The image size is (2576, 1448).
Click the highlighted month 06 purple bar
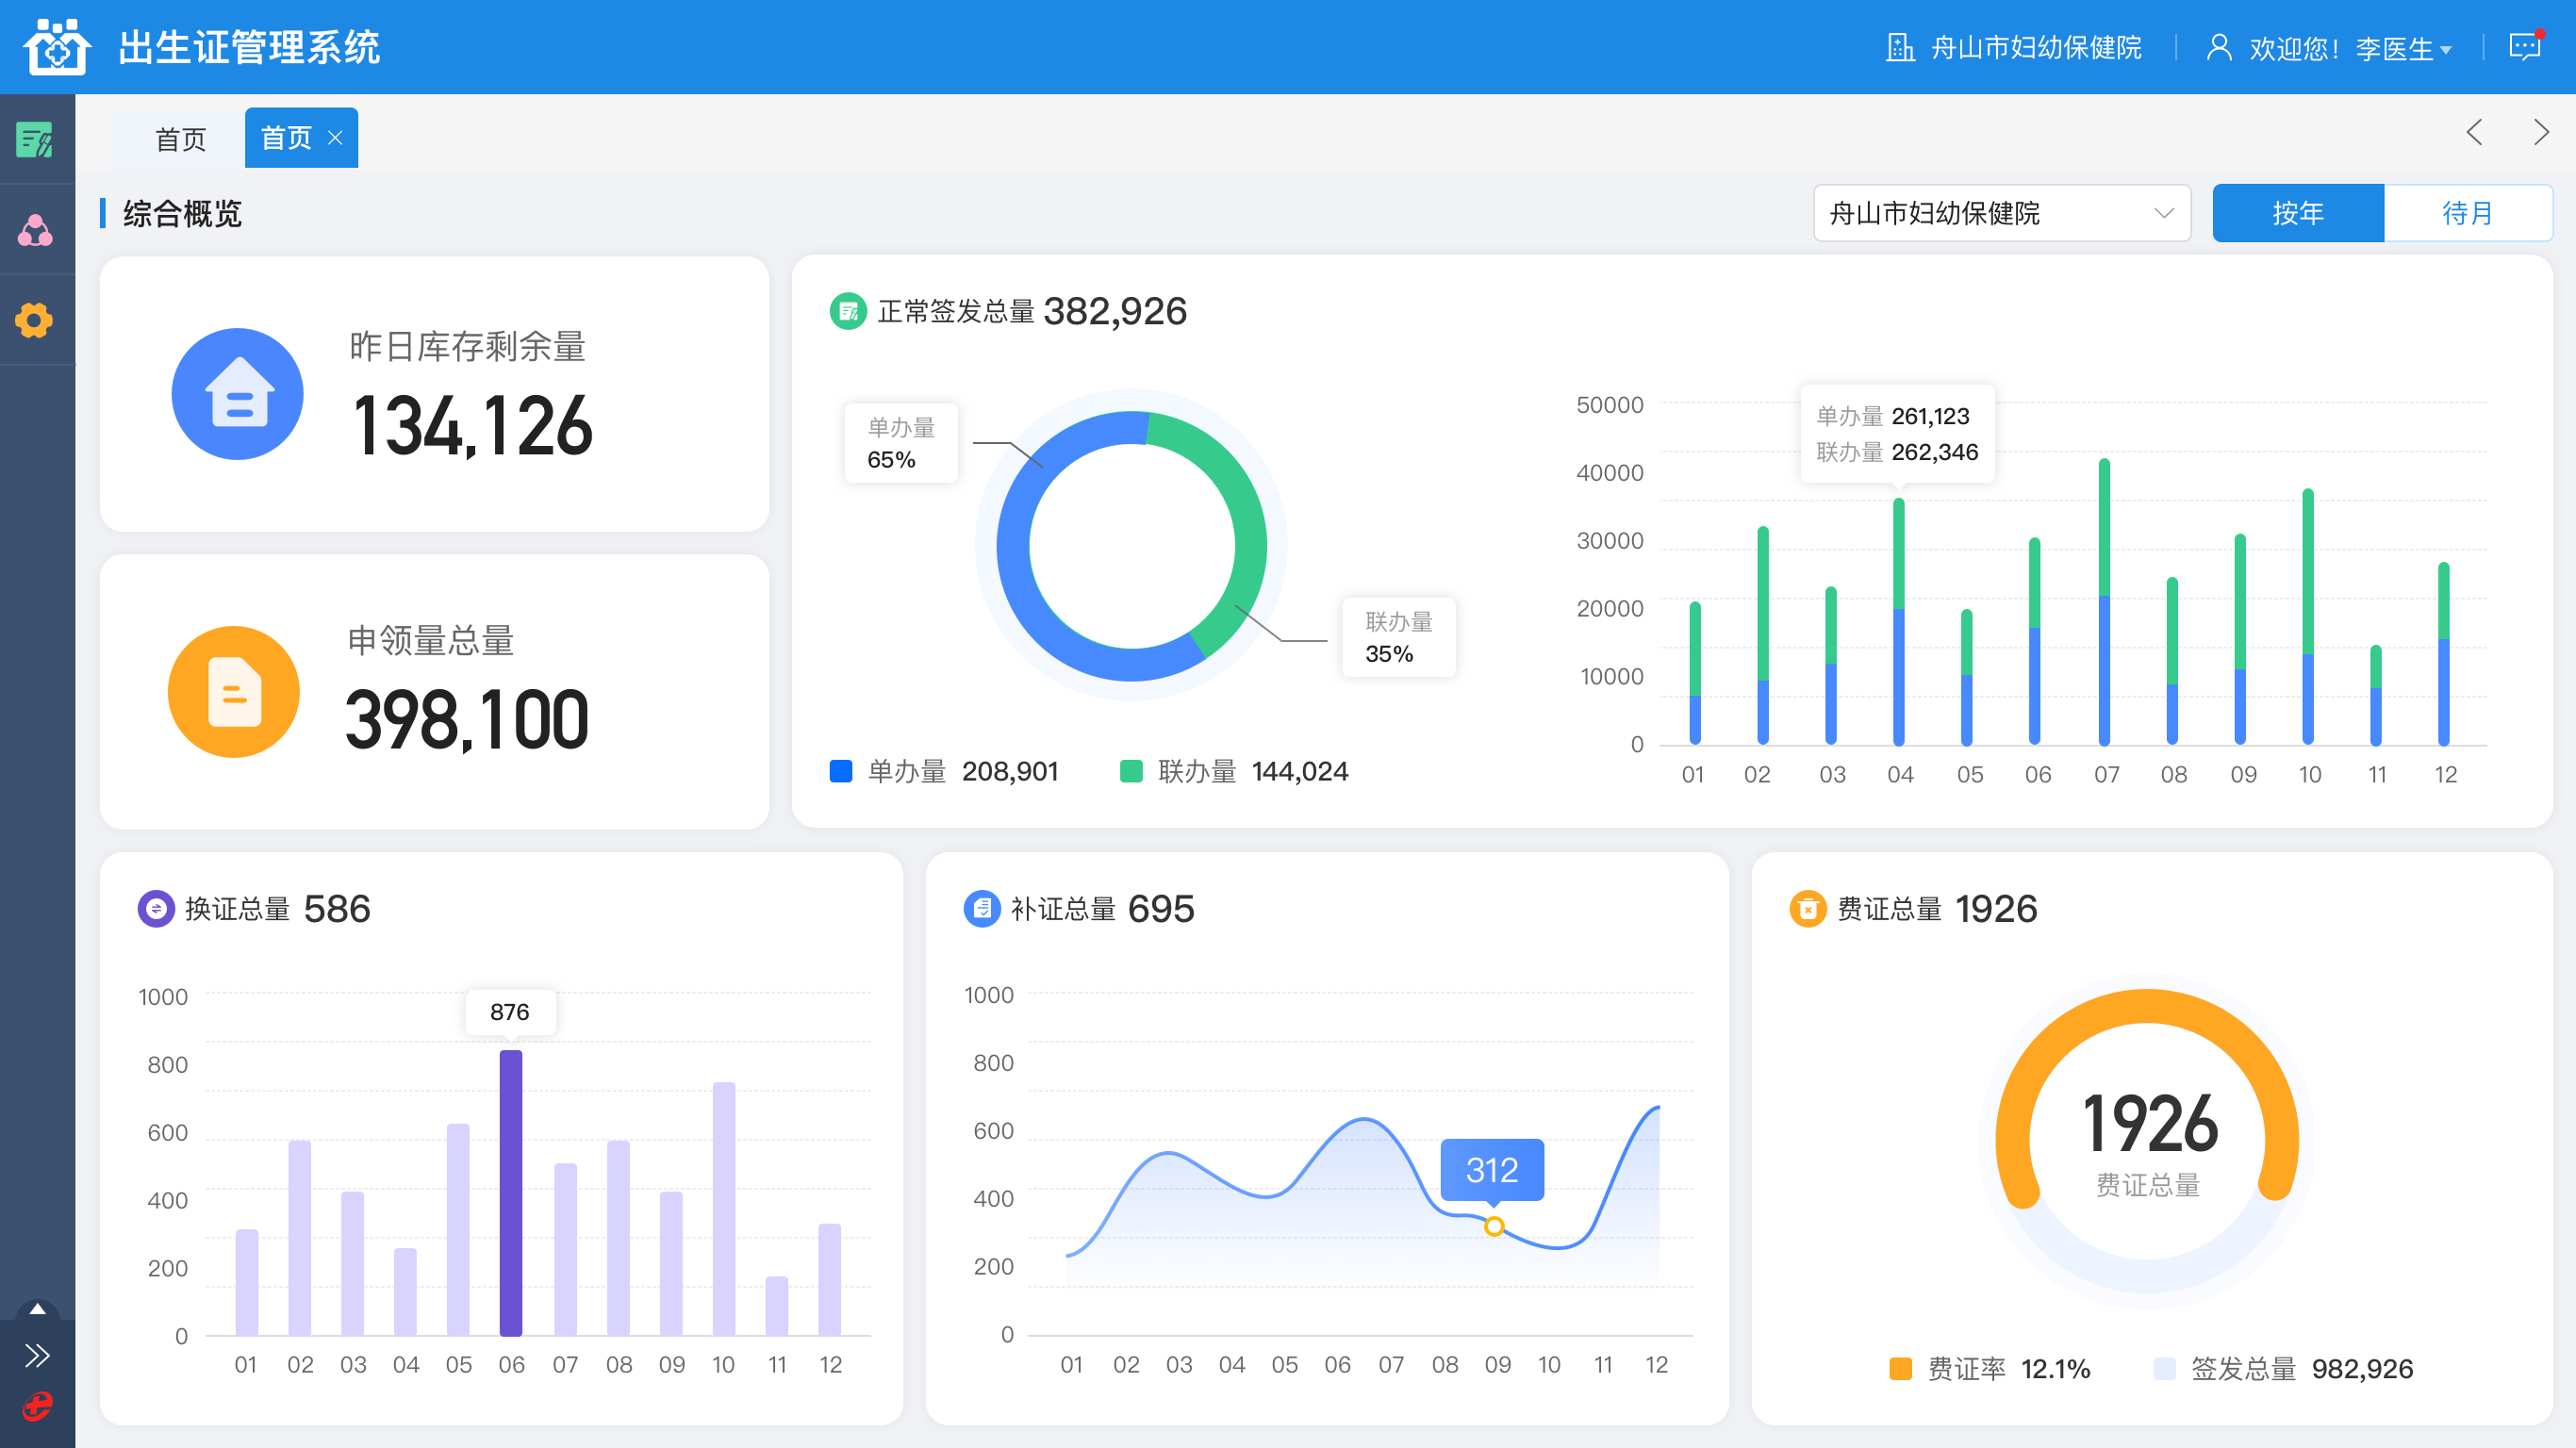511,1193
